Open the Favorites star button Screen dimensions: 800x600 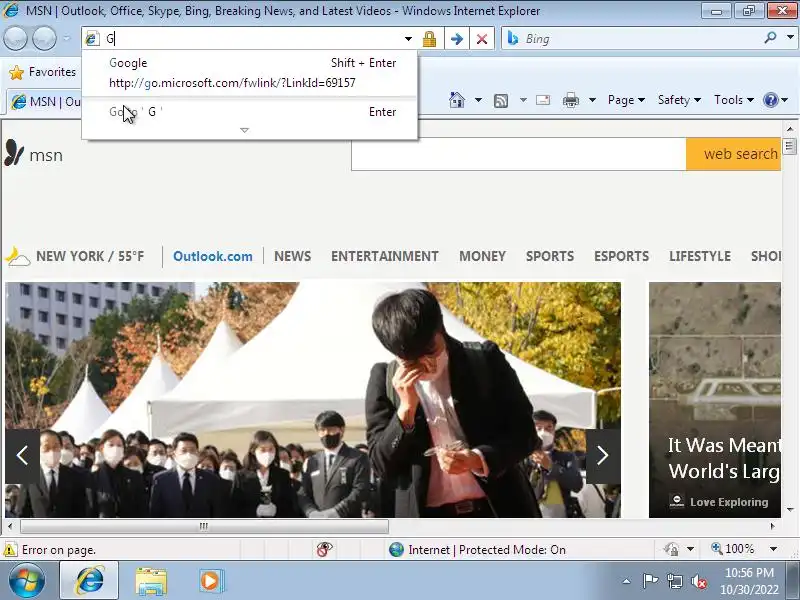point(42,72)
